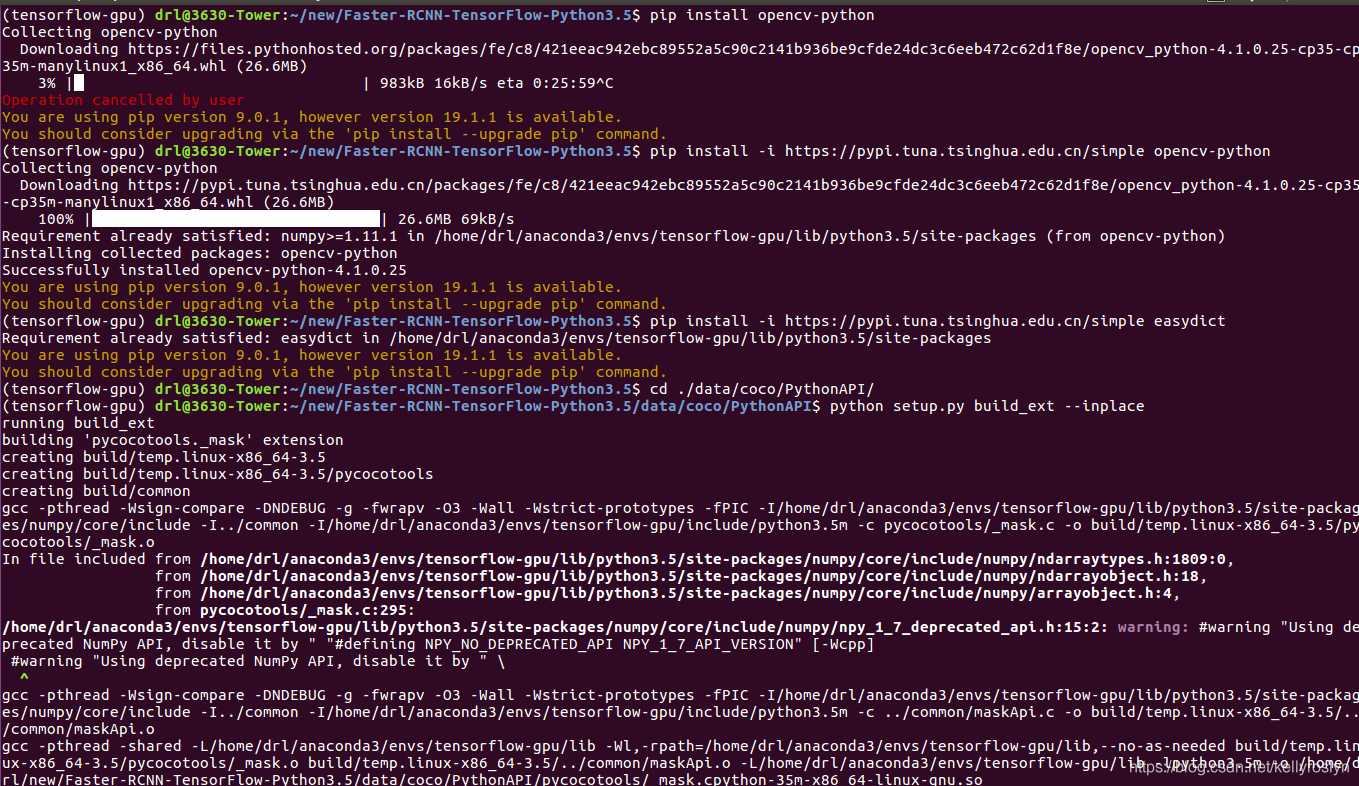Click the '983kB 16kB/s eta 0:25:59^C' status text

click(497, 83)
